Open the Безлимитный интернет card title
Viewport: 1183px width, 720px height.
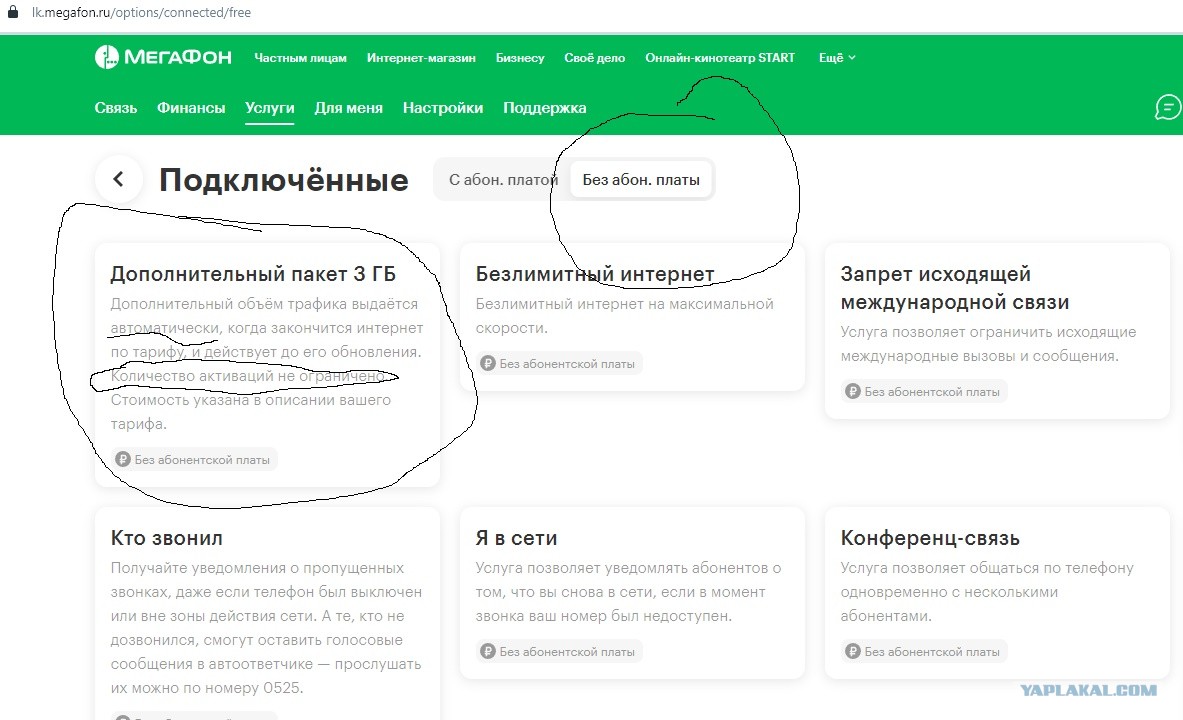pyautogui.click(x=595, y=274)
